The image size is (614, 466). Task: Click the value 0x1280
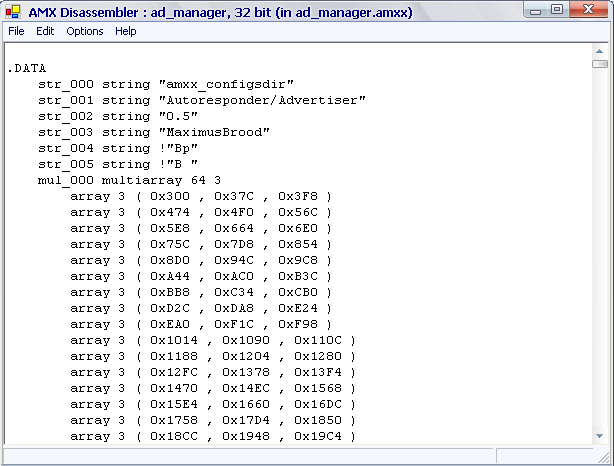[x=318, y=356]
